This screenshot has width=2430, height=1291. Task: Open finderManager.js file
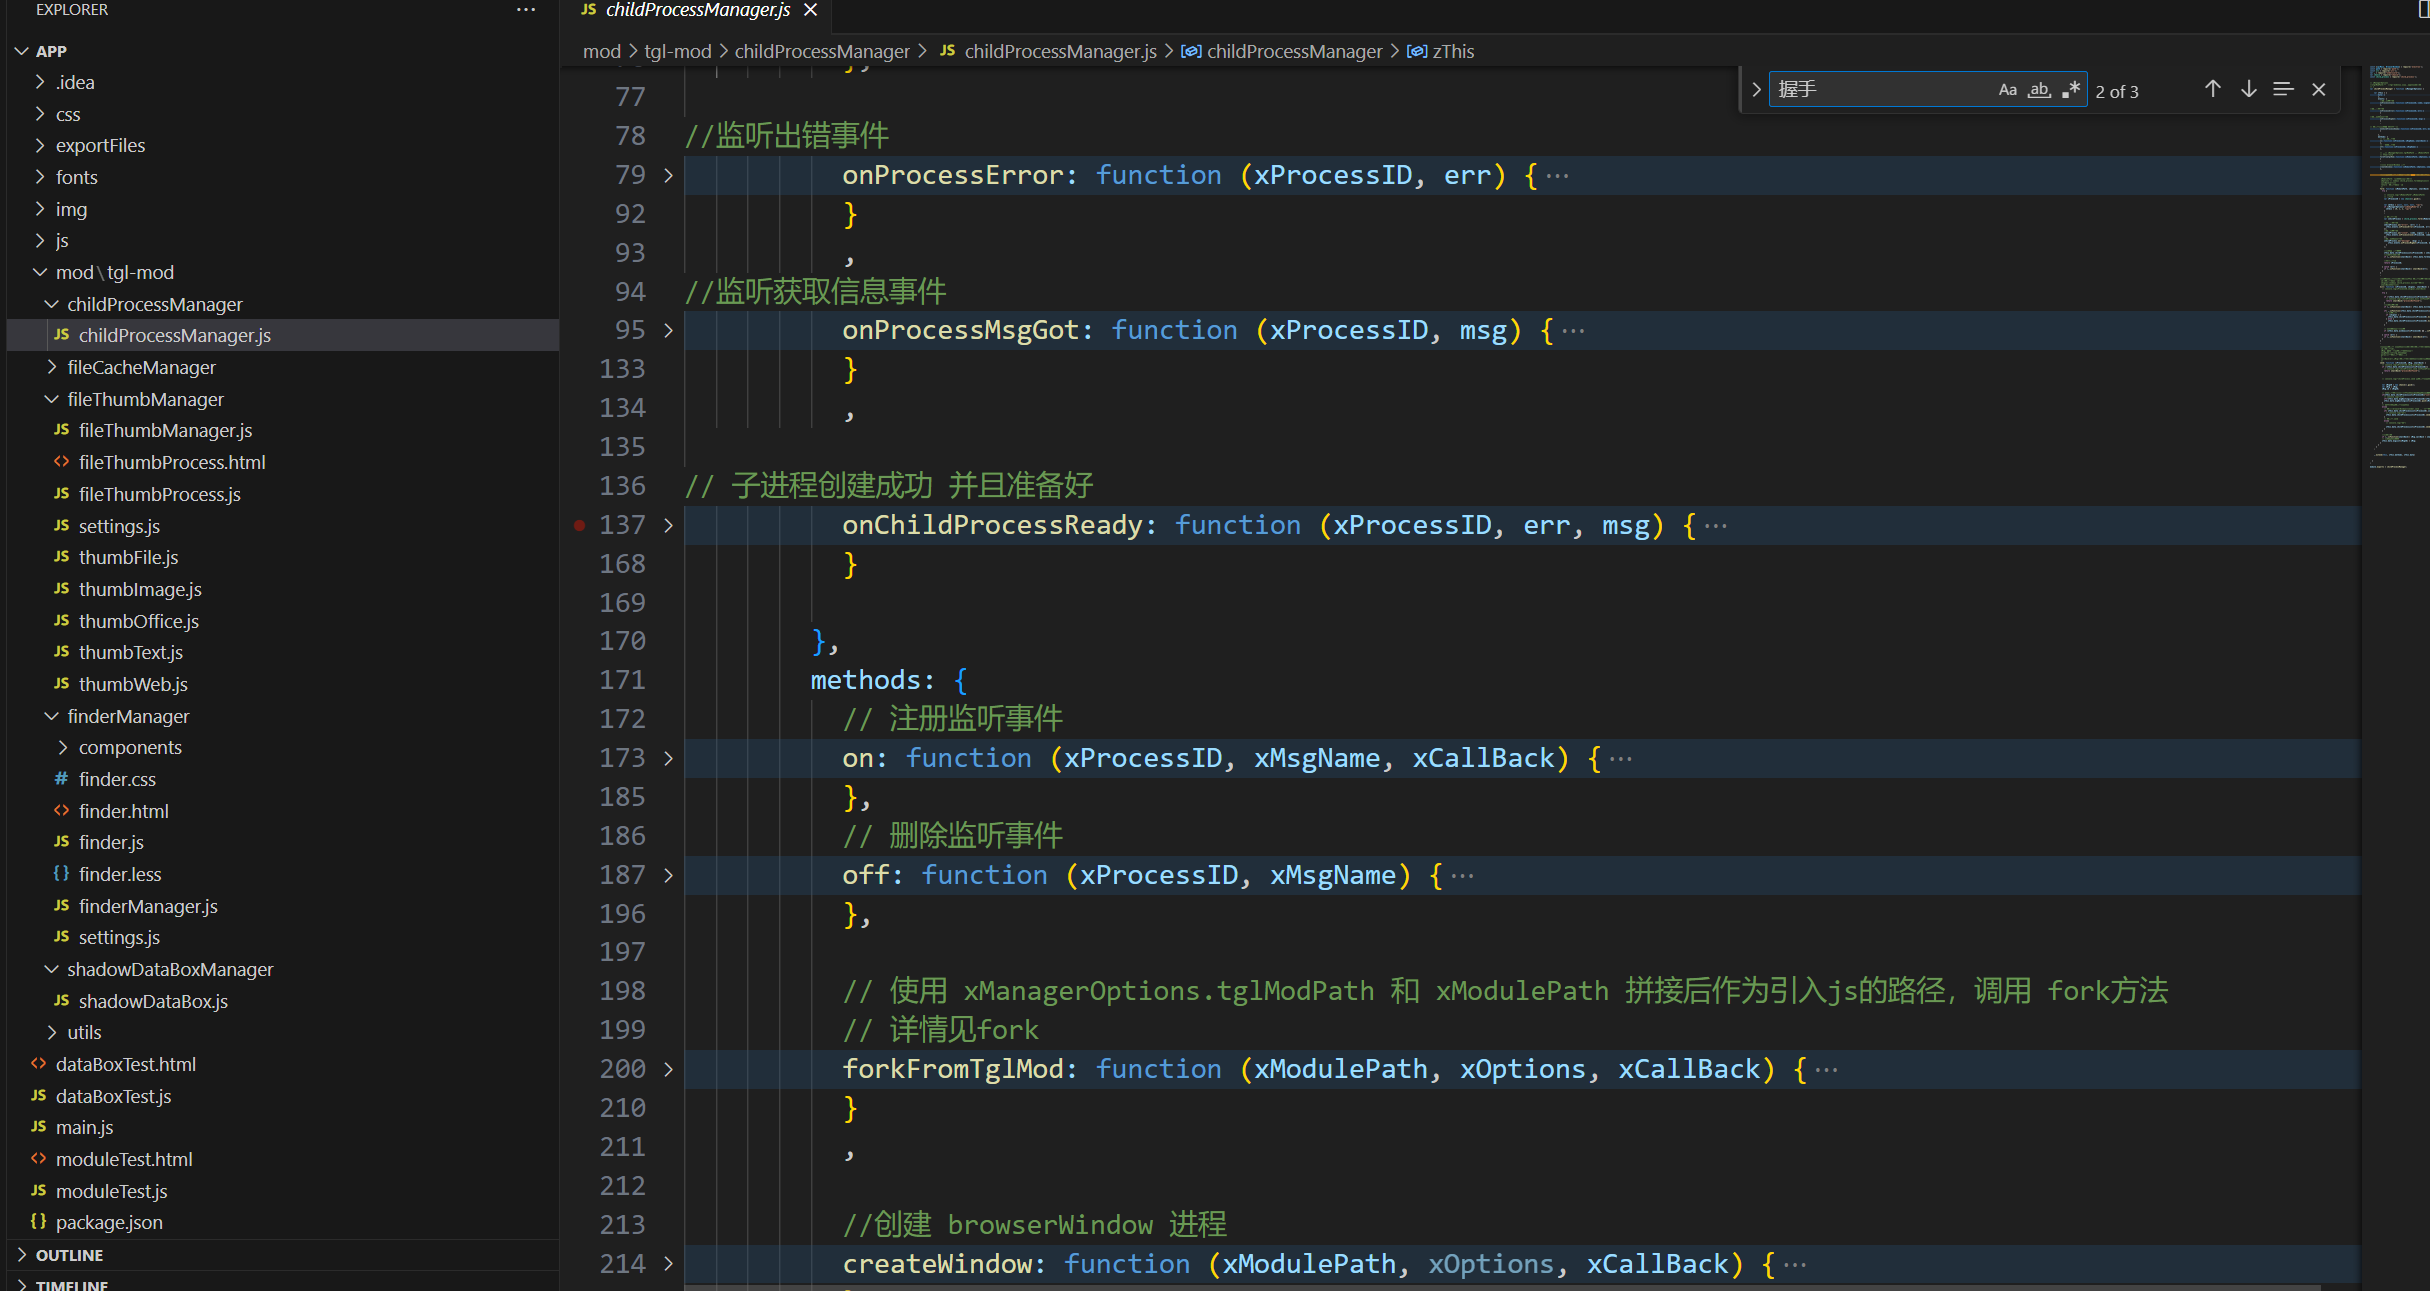pyautogui.click(x=148, y=906)
